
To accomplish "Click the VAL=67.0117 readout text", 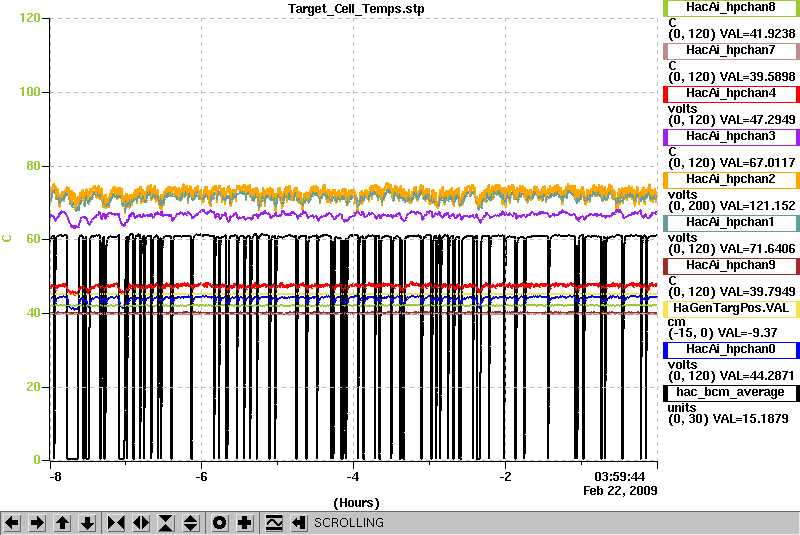I will 757,163.
